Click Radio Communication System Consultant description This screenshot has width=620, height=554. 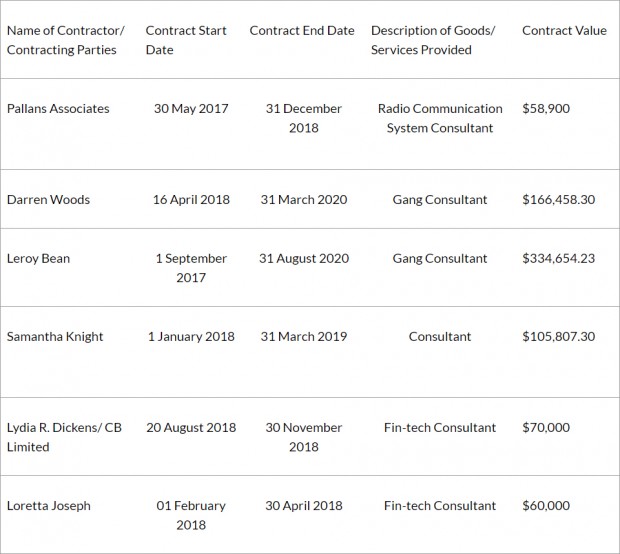[x=440, y=118]
